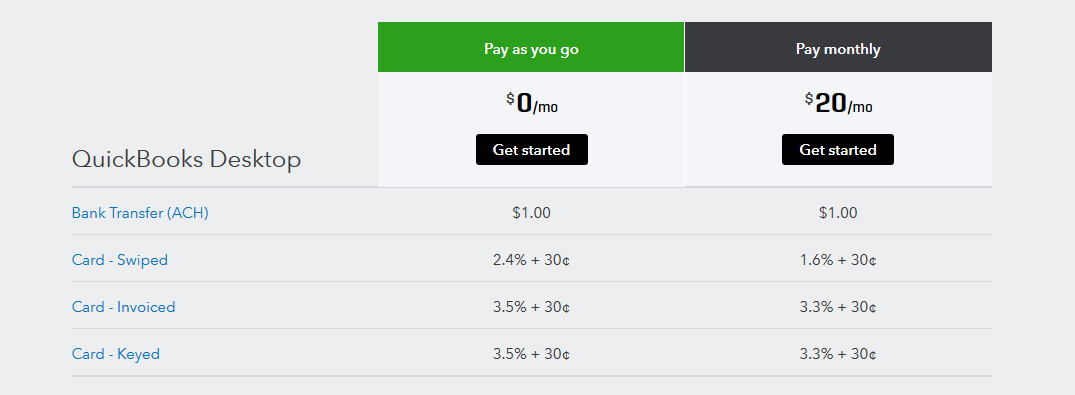Click the Pay as you go invoiced rate 3.5% + 30¢

(531, 307)
